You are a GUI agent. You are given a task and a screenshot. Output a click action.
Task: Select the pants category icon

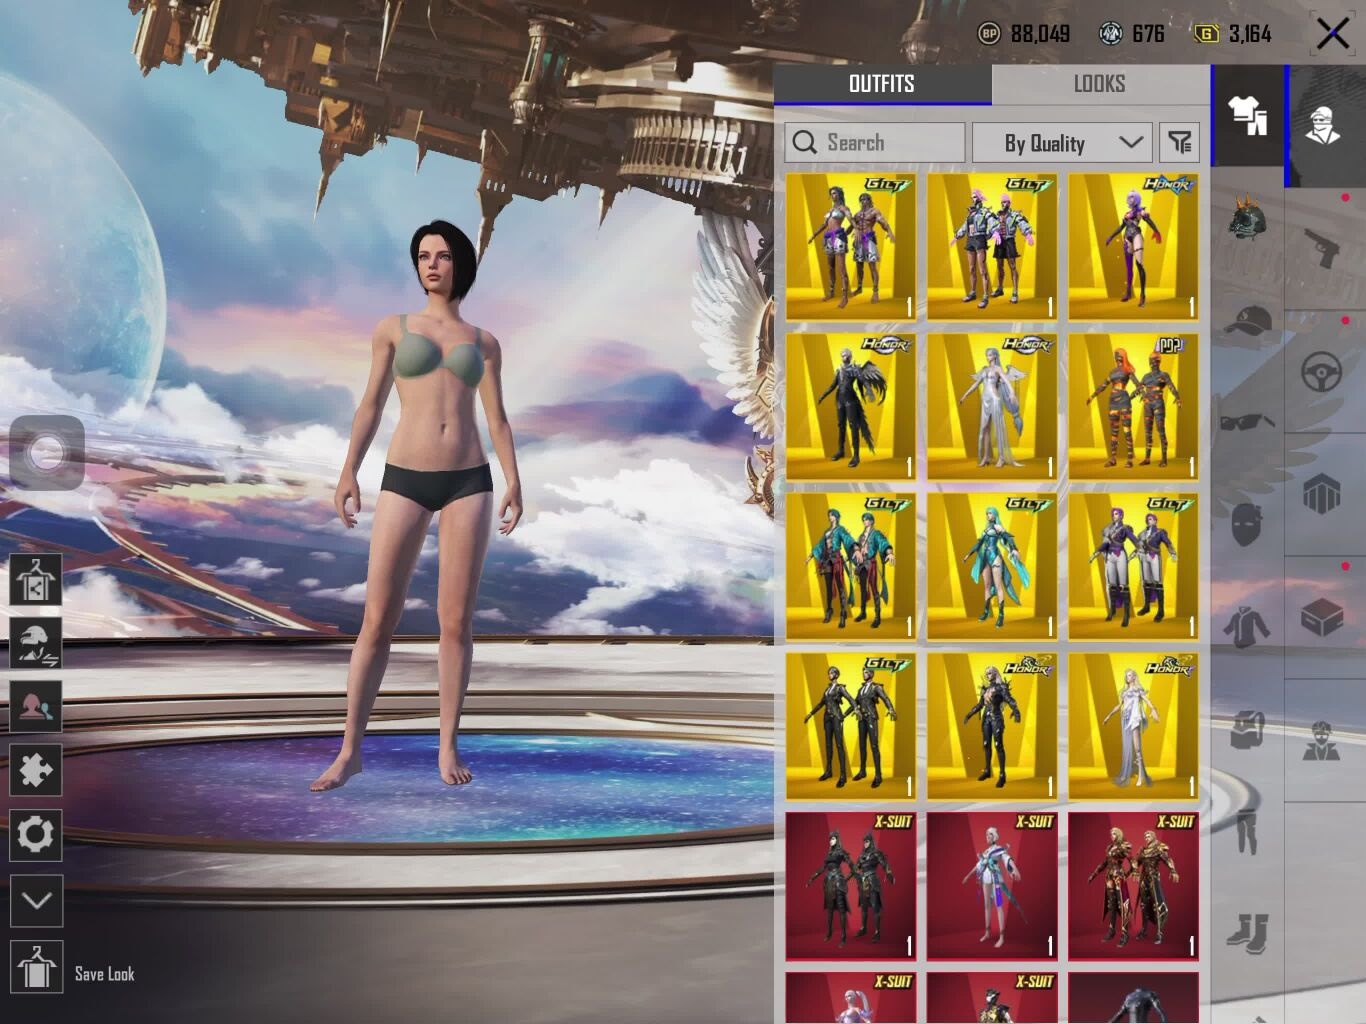click(x=1247, y=831)
